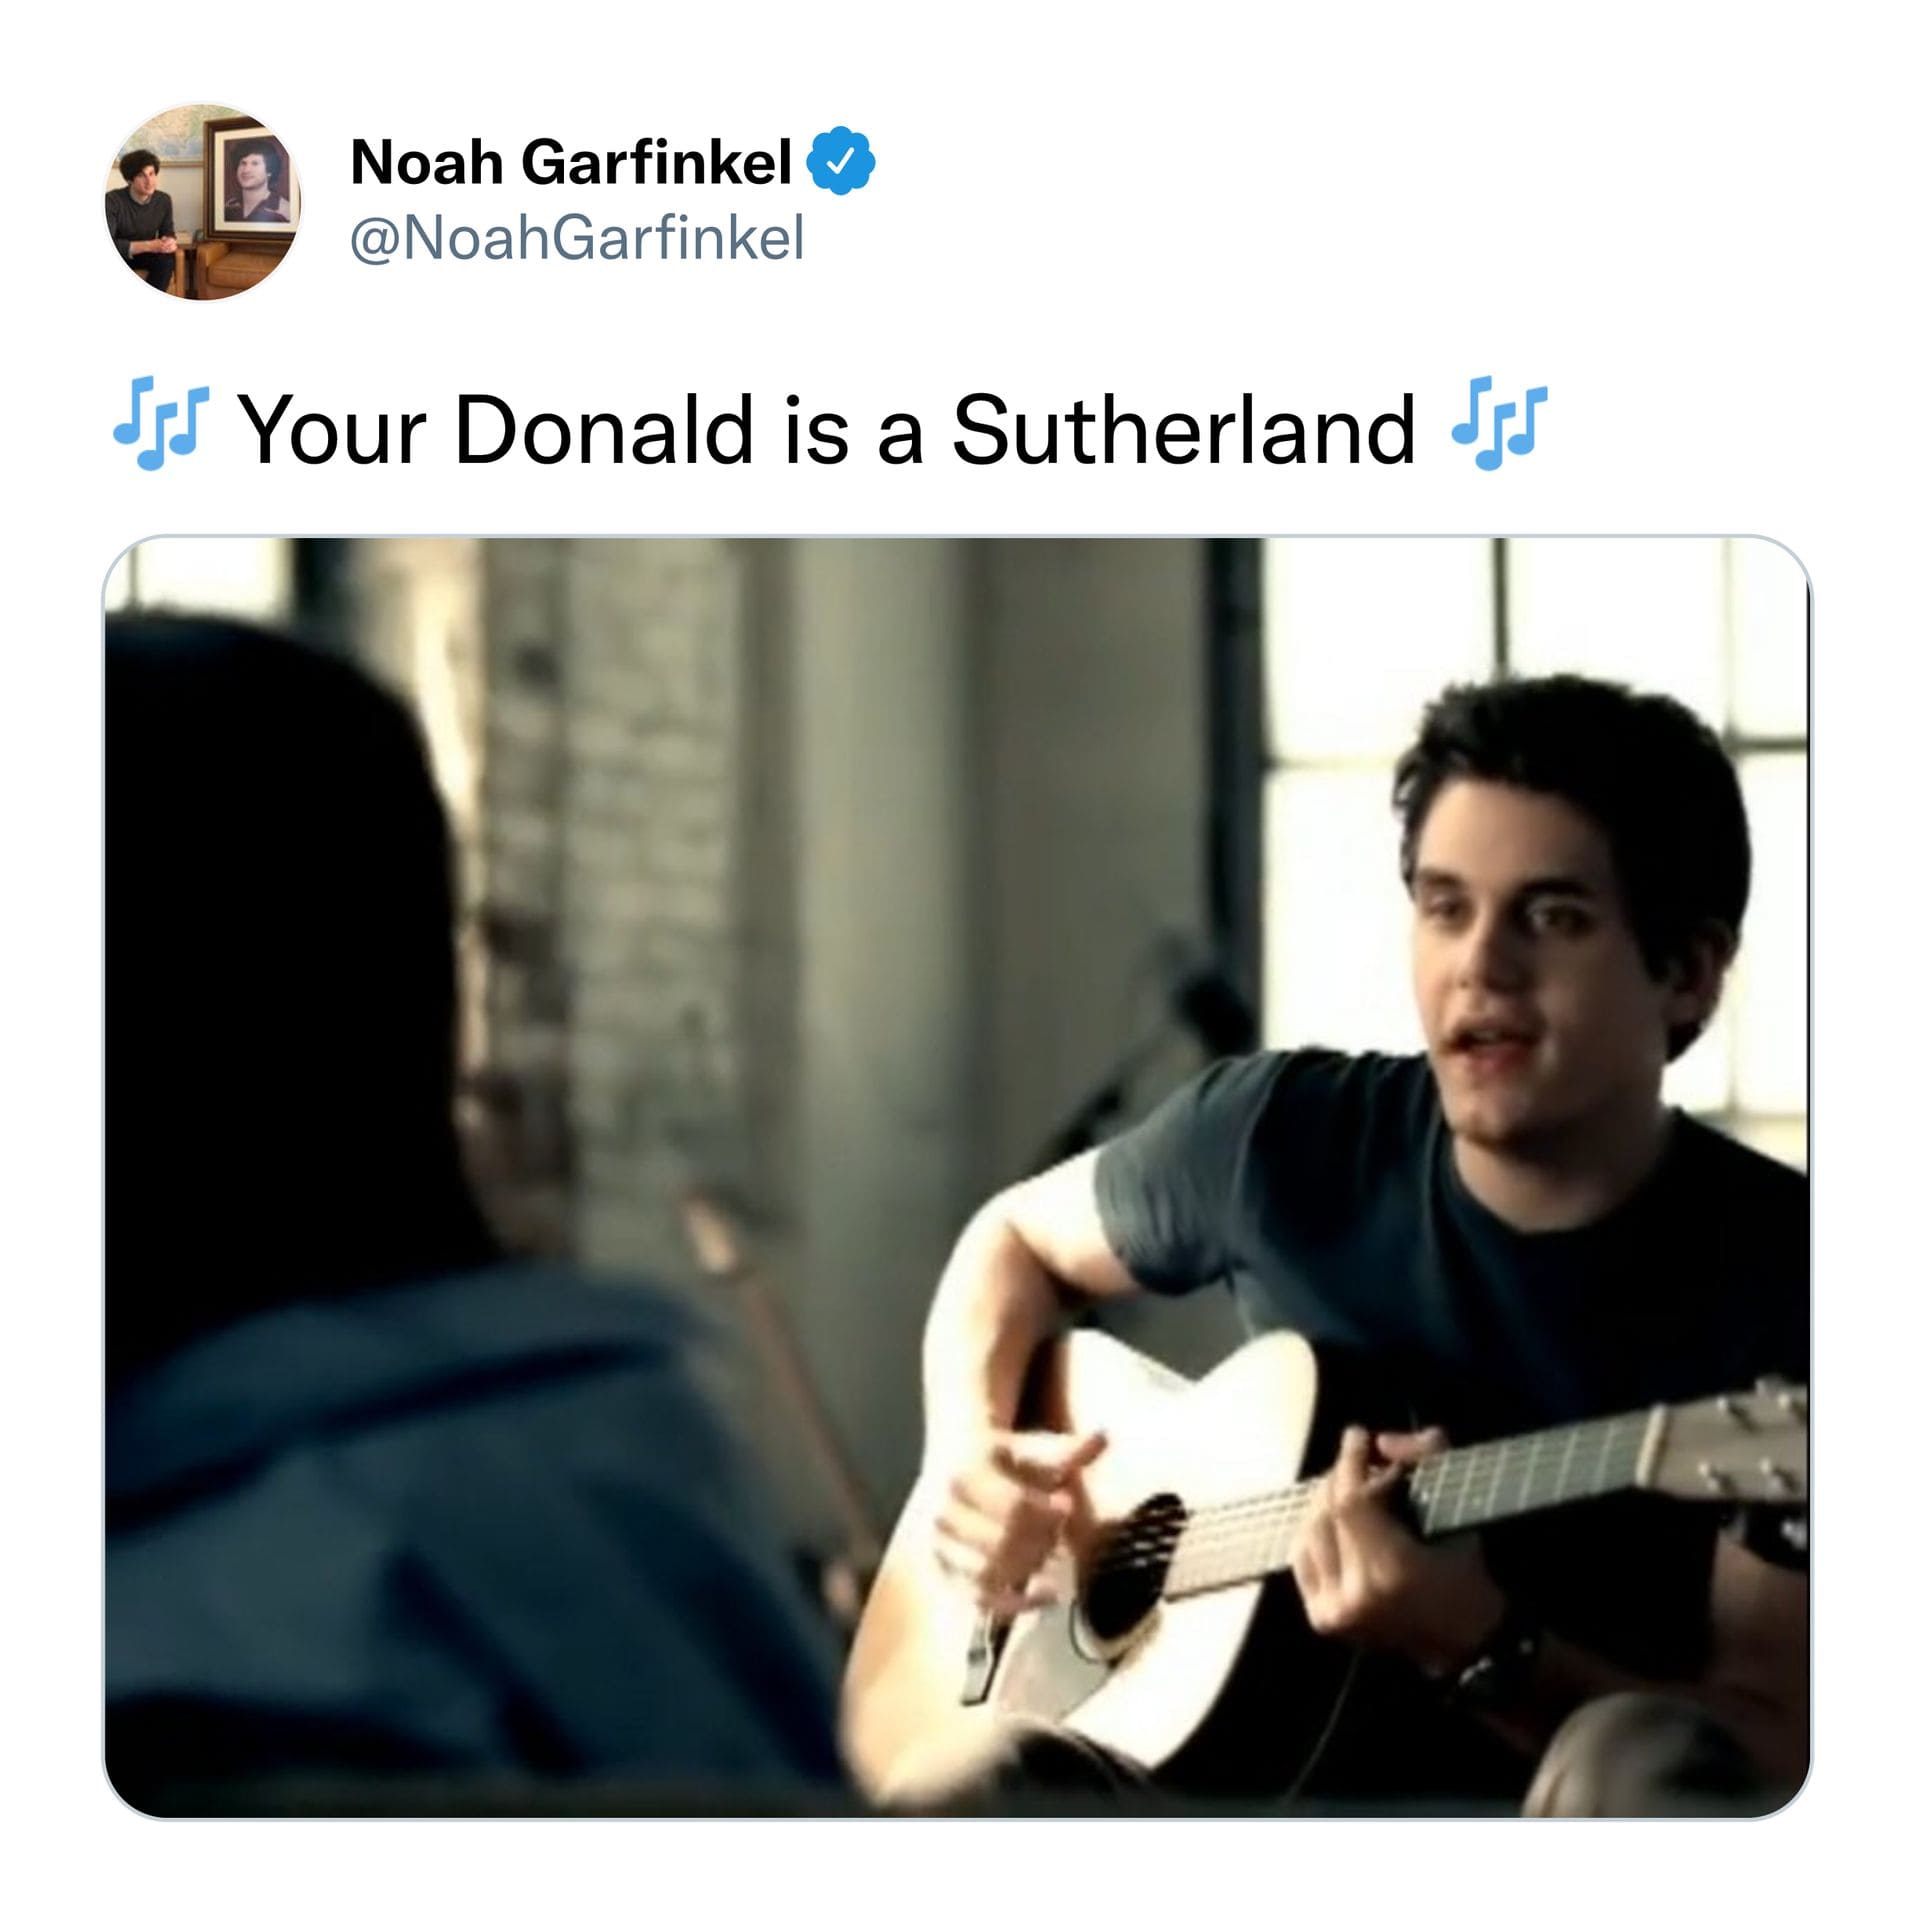Click the blue verified checkmark badge

[841, 161]
